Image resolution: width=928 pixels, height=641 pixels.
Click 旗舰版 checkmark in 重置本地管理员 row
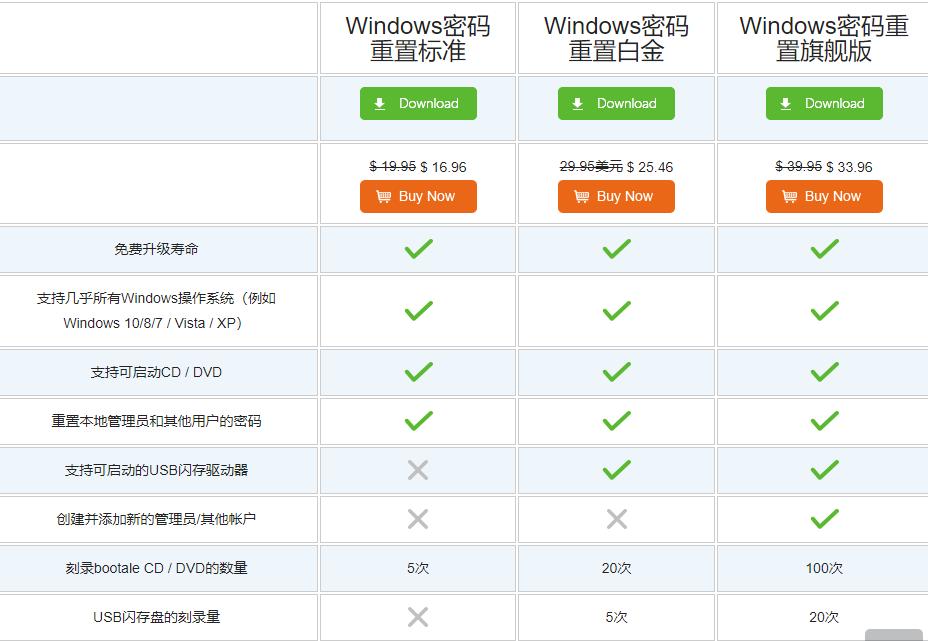tap(824, 421)
